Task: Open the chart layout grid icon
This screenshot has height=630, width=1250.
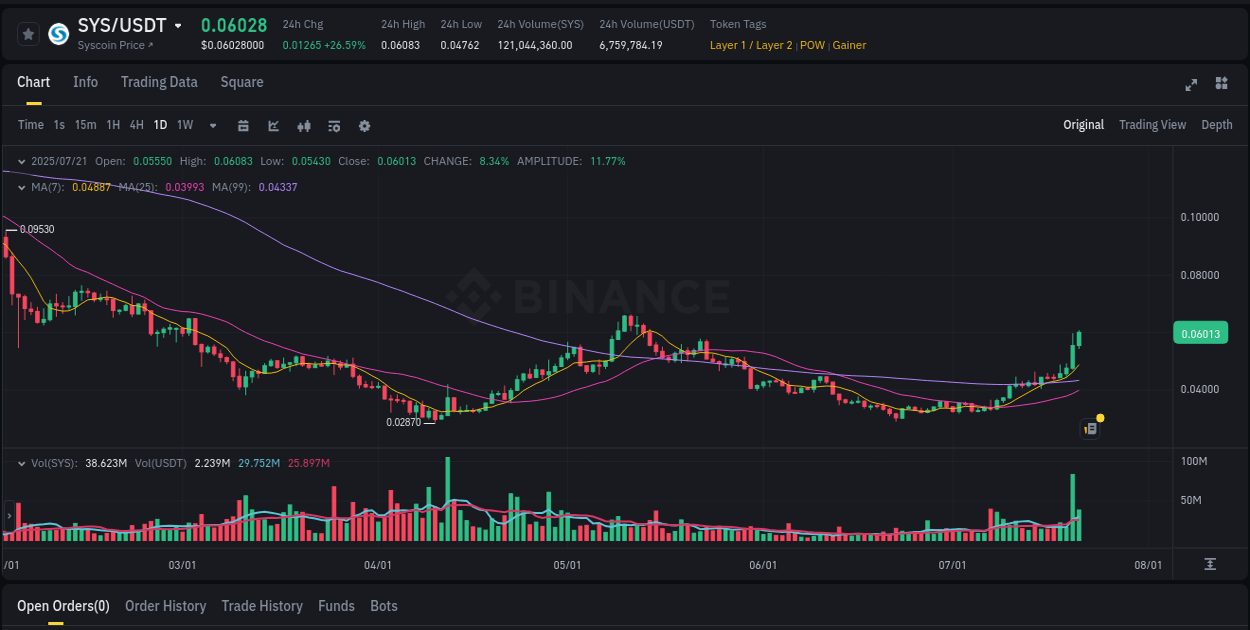Action: (x=1221, y=85)
